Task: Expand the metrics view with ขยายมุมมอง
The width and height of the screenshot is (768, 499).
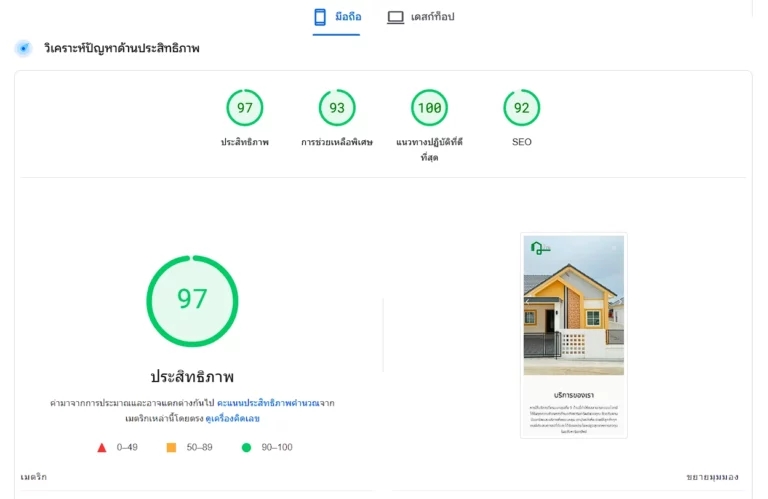Action: tap(712, 477)
